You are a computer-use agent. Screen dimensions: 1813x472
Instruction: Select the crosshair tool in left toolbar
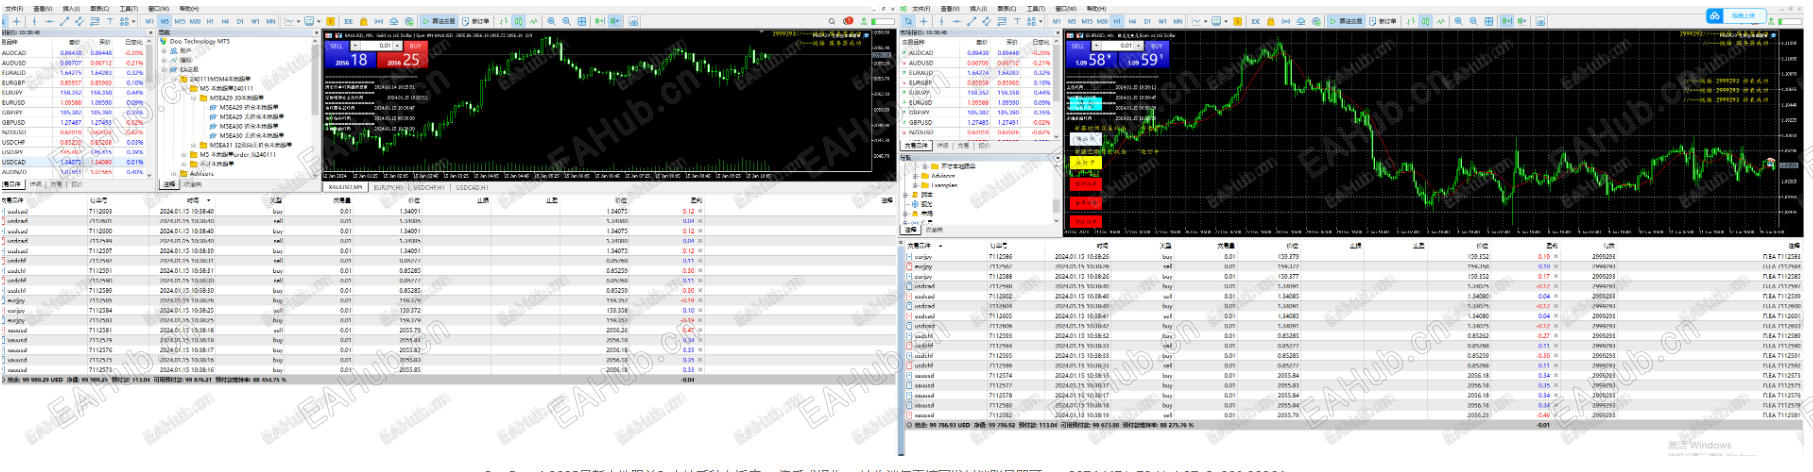point(16,21)
